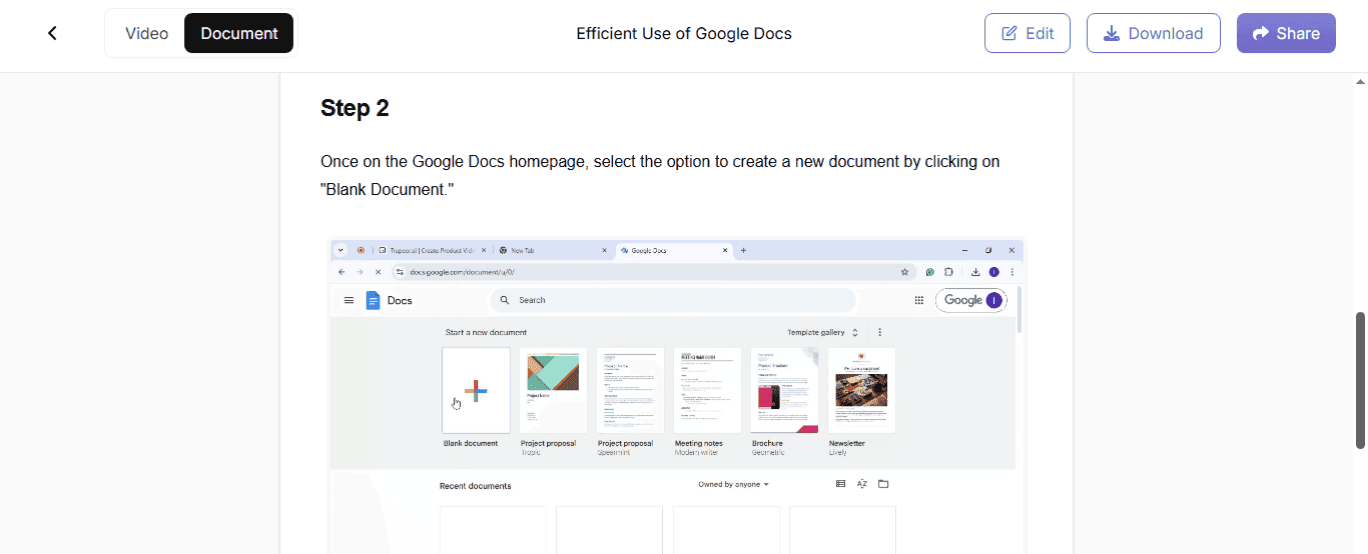
Task: Expand the Template gallery toggle
Action: coord(855,332)
